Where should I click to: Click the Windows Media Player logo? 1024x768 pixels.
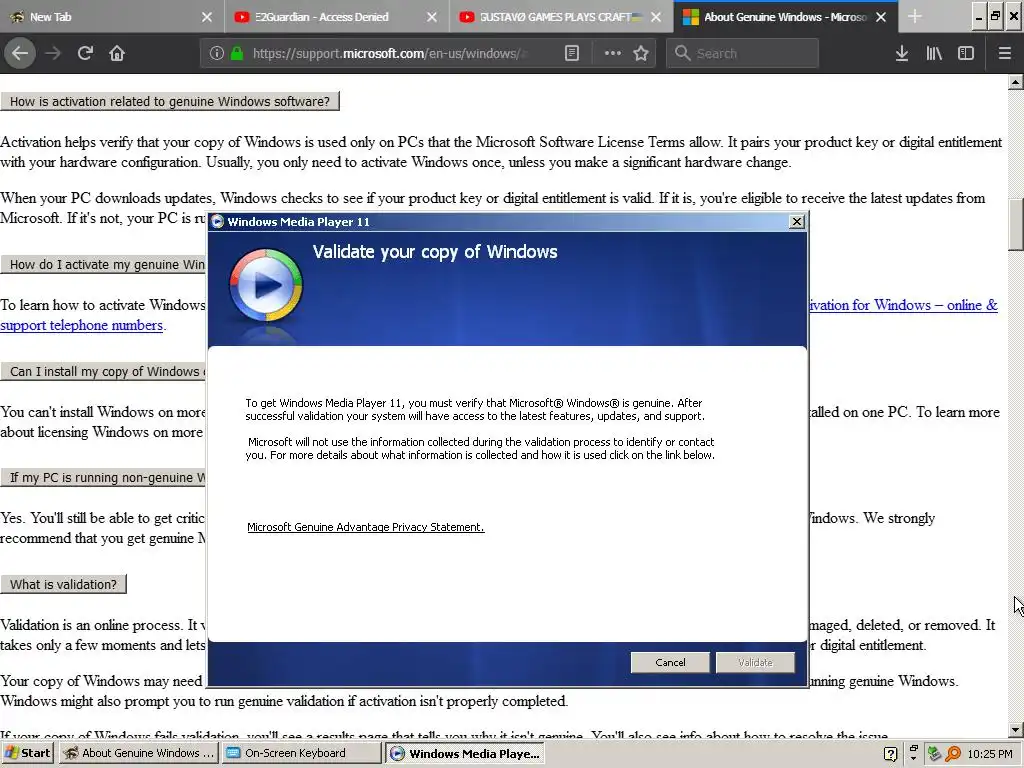266,285
